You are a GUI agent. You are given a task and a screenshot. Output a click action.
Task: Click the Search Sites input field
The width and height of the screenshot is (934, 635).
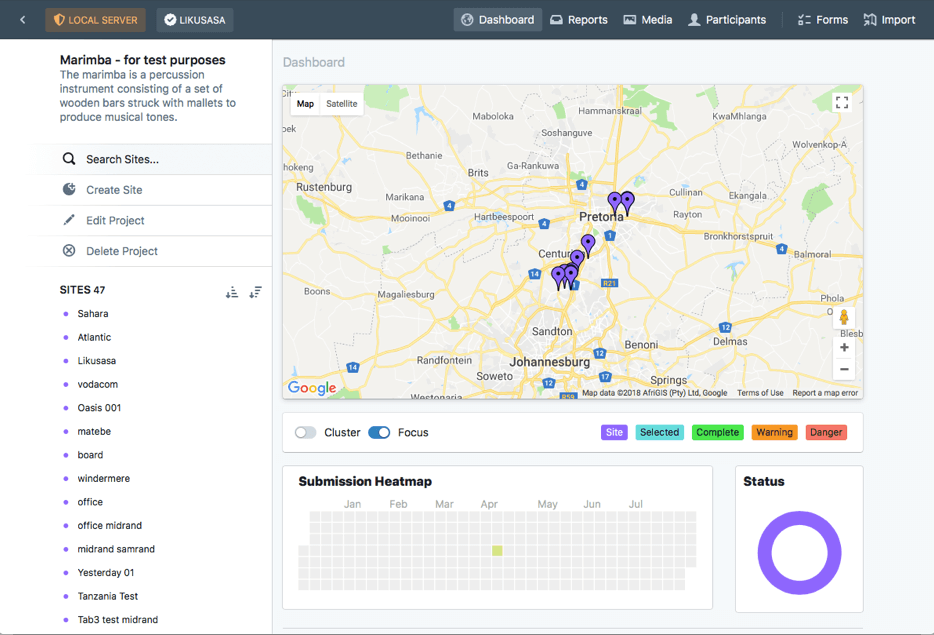click(160, 159)
